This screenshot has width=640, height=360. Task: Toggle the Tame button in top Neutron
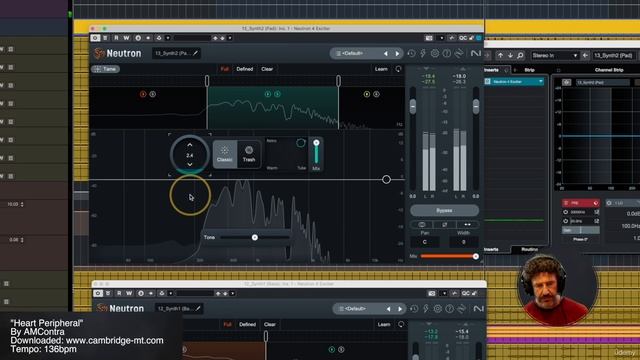click(x=105, y=69)
